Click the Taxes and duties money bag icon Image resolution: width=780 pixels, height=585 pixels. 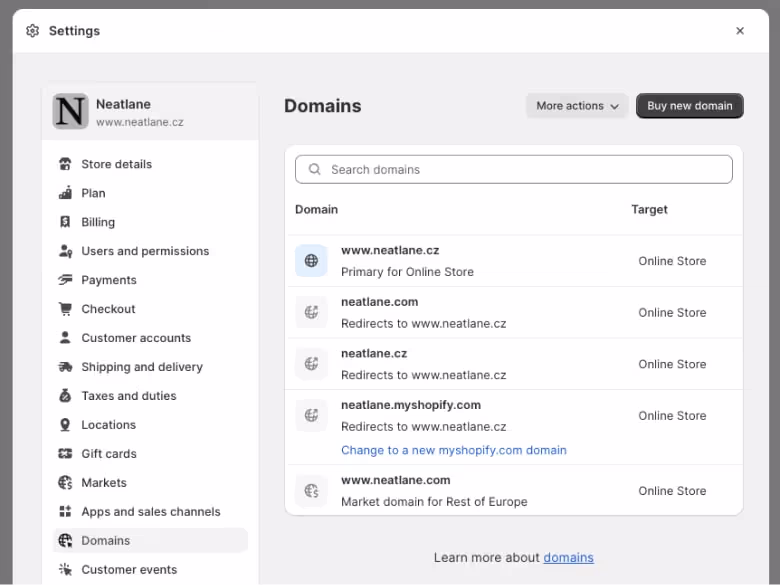(x=65, y=396)
